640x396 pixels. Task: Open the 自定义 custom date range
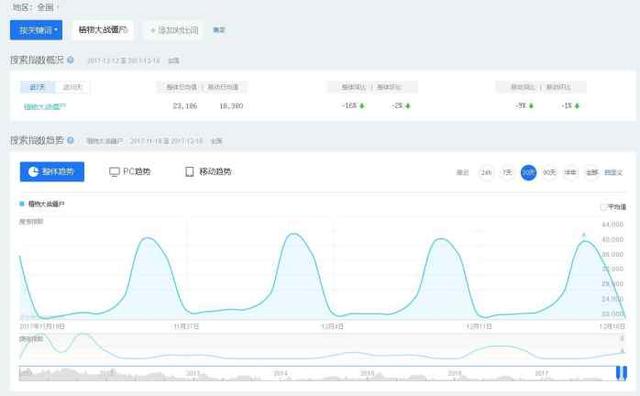(x=613, y=173)
